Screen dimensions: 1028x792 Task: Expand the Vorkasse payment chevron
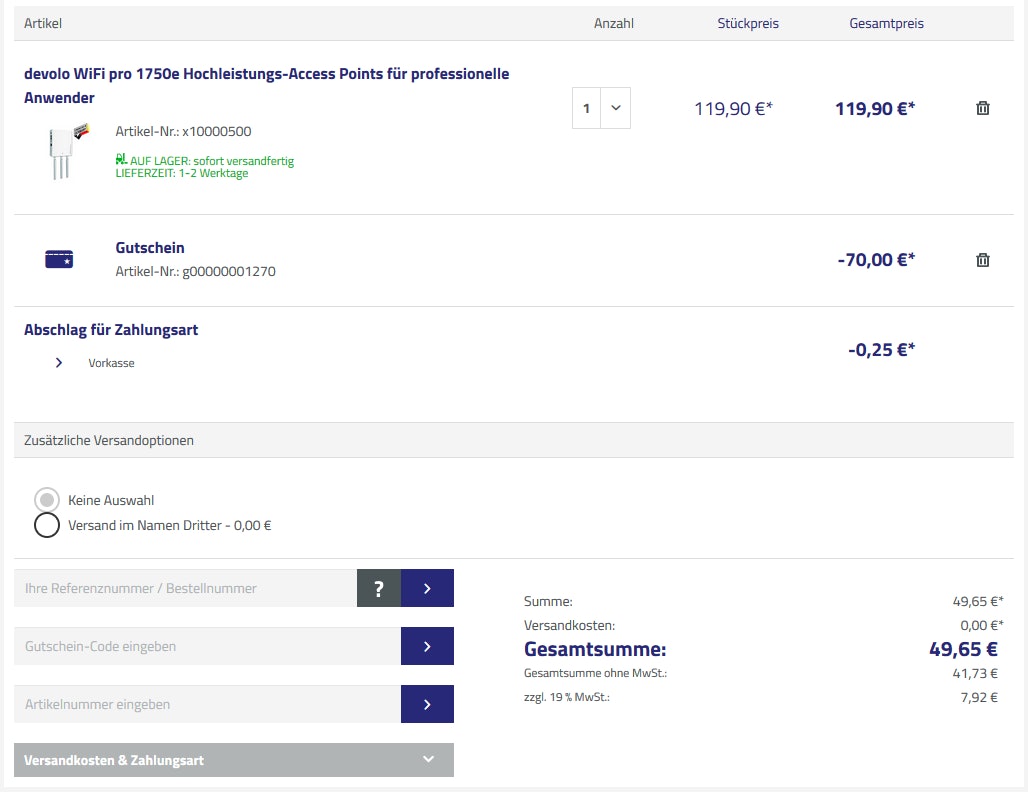click(59, 363)
